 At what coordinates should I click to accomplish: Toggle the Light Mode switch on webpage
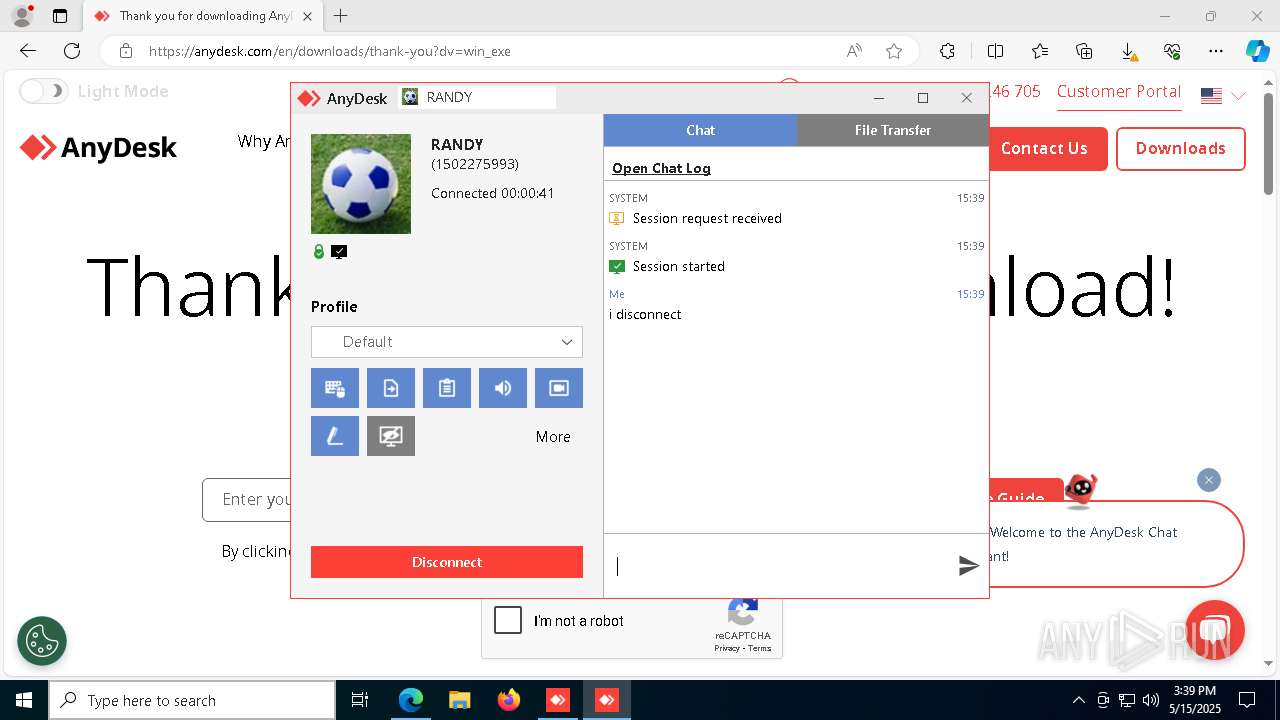coord(44,91)
